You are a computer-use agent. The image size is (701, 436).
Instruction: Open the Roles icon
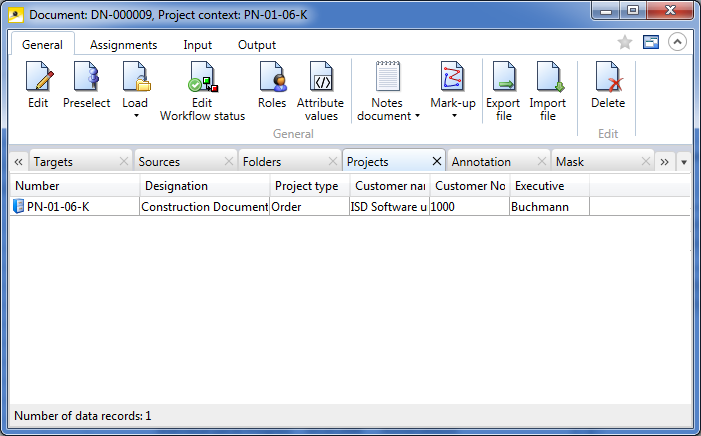coord(272,77)
